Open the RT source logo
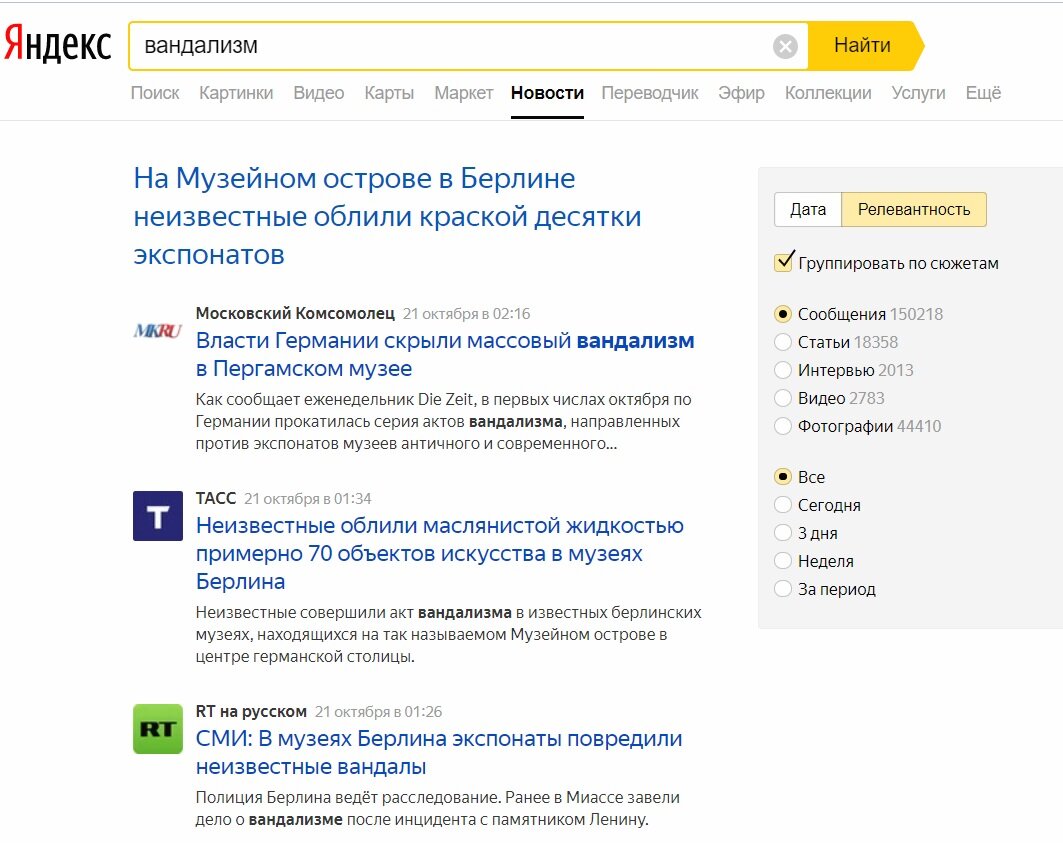The width and height of the screenshot is (1063, 843). pyautogui.click(x=158, y=729)
